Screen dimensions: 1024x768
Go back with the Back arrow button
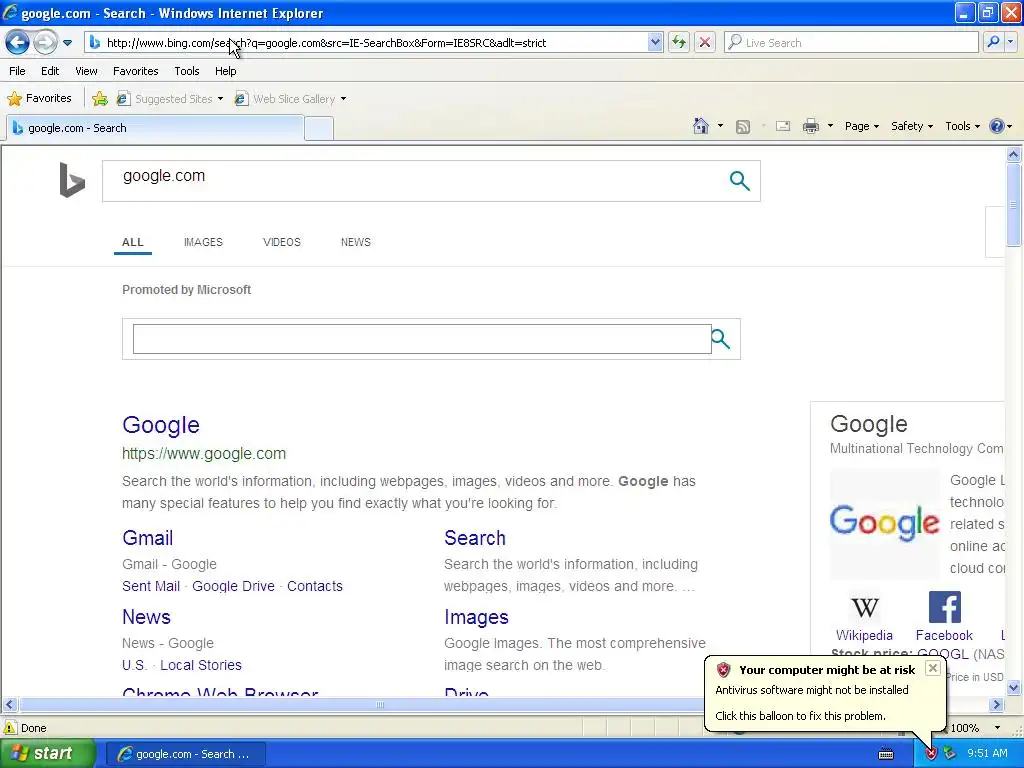(18, 43)
